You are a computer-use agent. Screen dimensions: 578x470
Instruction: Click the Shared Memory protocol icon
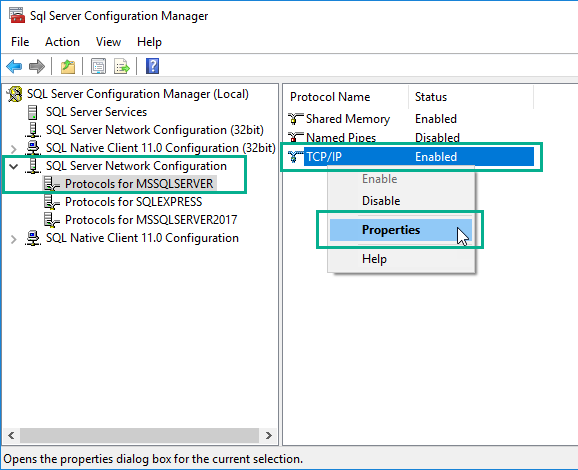point(296,119)
